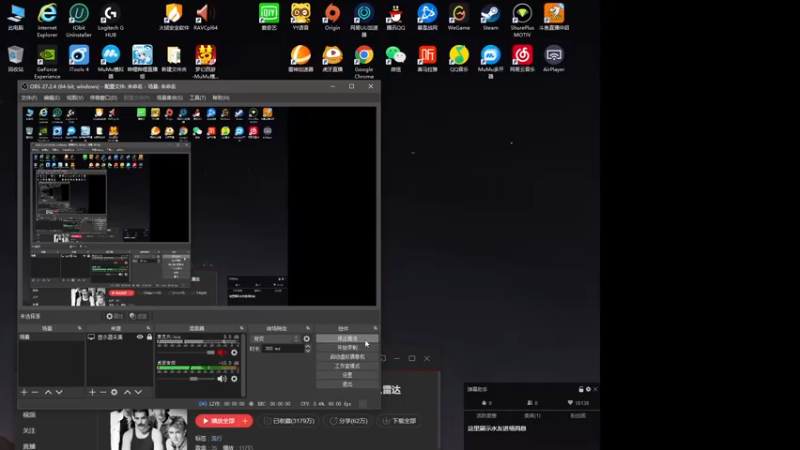800x450 pixels.
Task: Open the 渐变 transition dropdown
Action: (x=275, y=338)
